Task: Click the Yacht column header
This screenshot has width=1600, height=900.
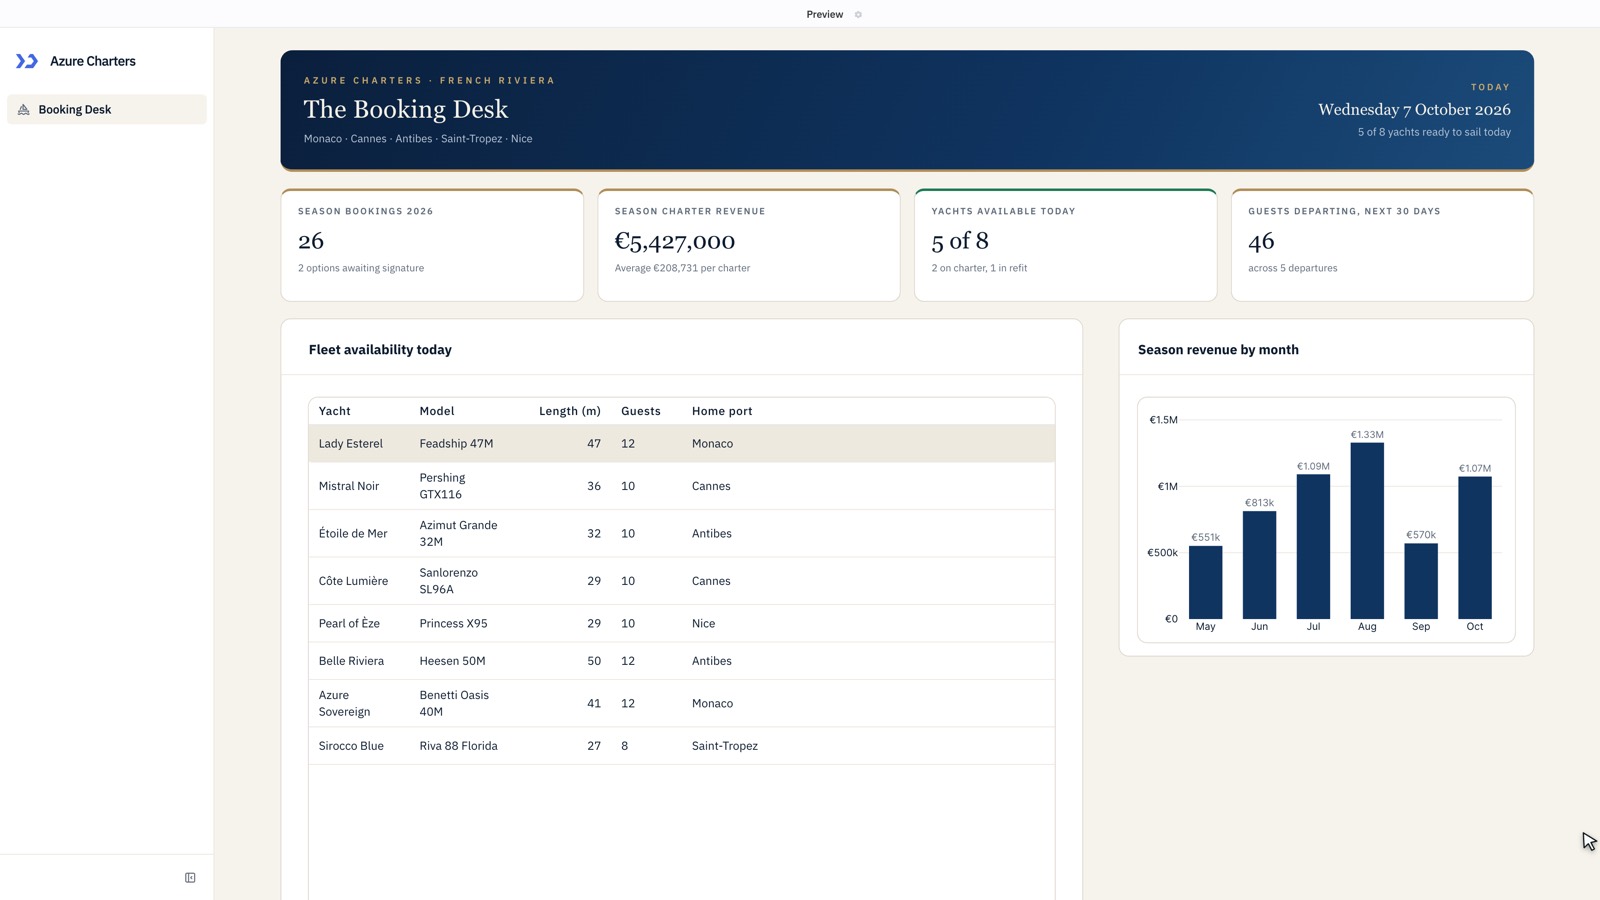Action: point(335,411)
